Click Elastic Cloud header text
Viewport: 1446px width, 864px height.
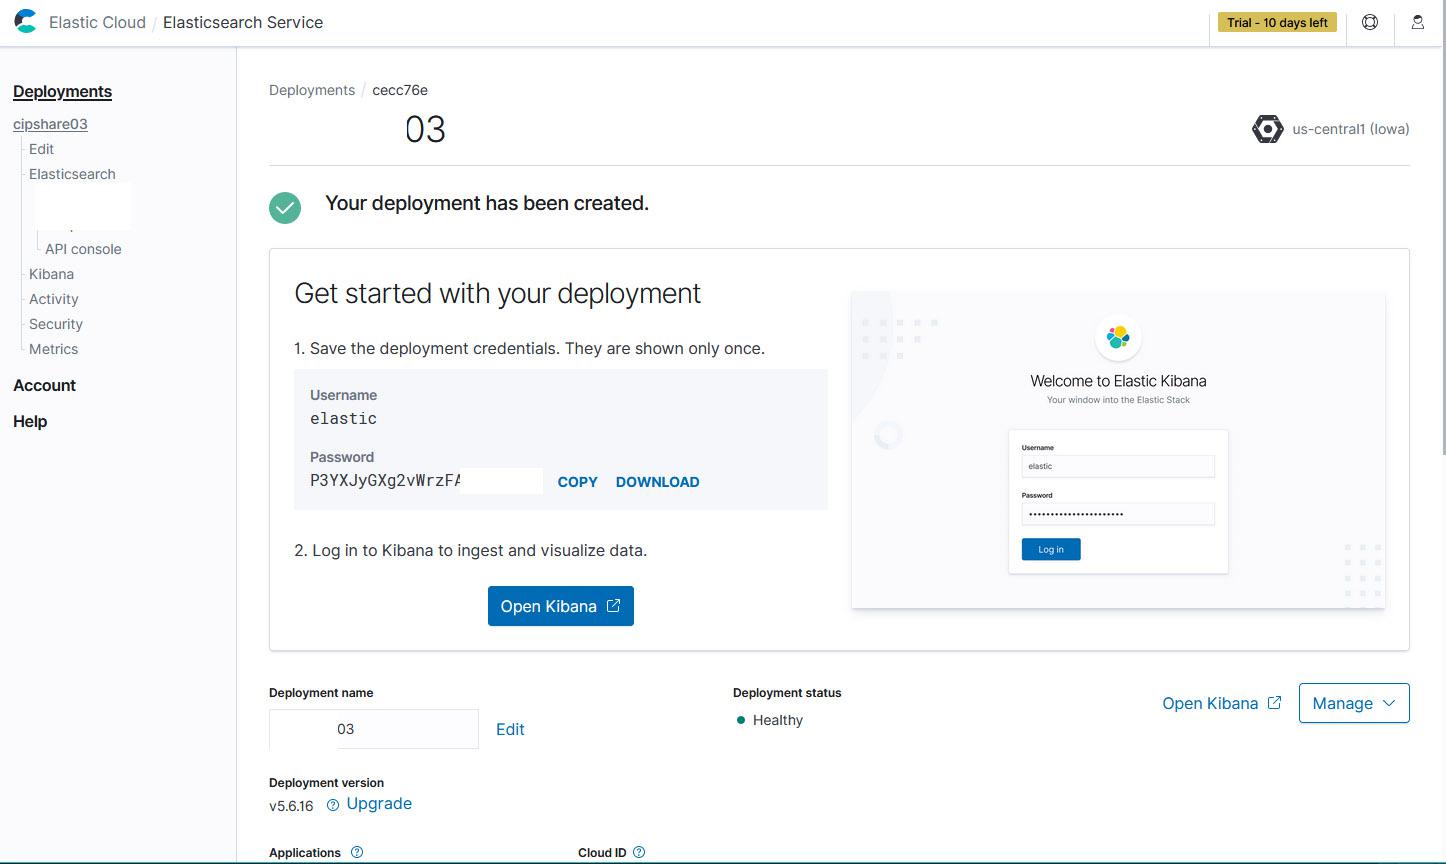[97, 22]
